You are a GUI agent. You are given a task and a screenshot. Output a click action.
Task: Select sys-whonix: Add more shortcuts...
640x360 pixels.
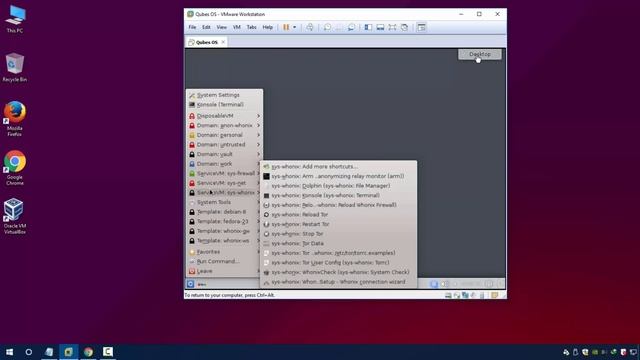pyautogui.click(x=338, y=167)
